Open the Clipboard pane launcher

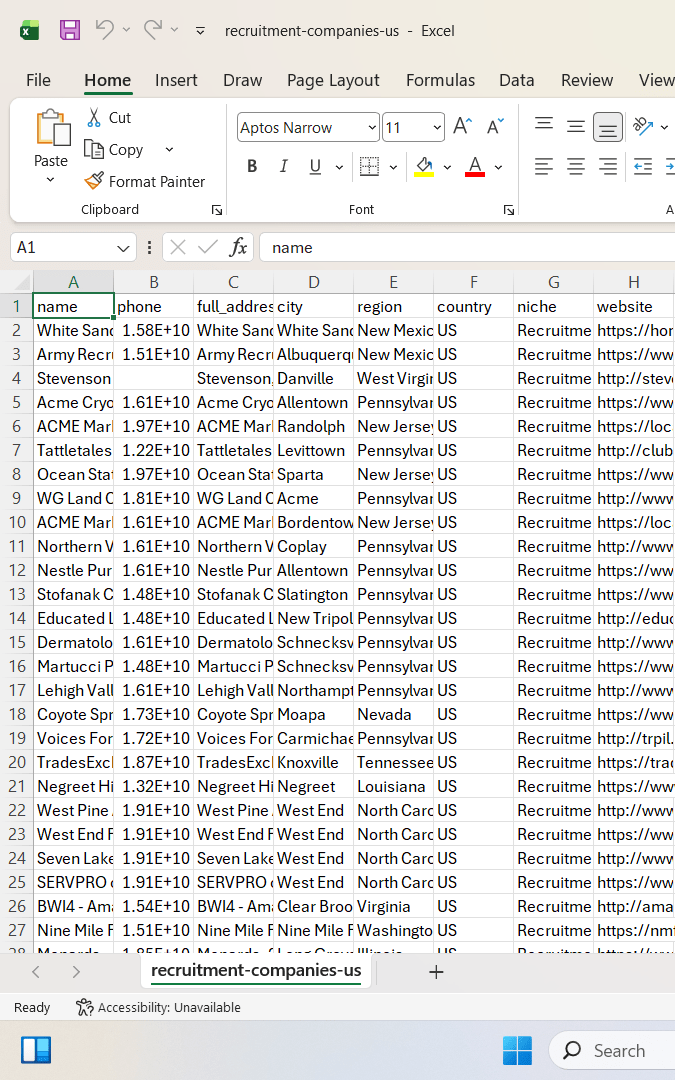click(x=217, y=210)
